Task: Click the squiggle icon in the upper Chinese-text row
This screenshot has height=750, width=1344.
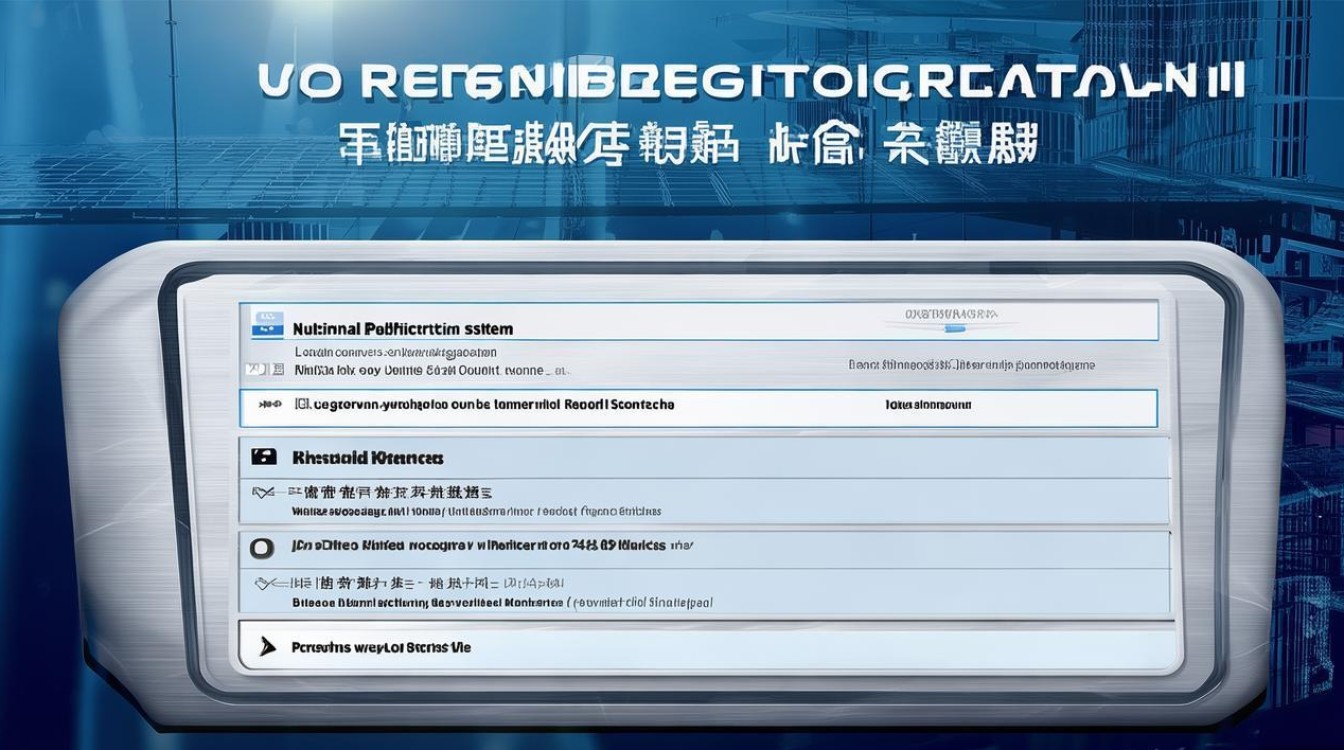Action: point(265,493)
